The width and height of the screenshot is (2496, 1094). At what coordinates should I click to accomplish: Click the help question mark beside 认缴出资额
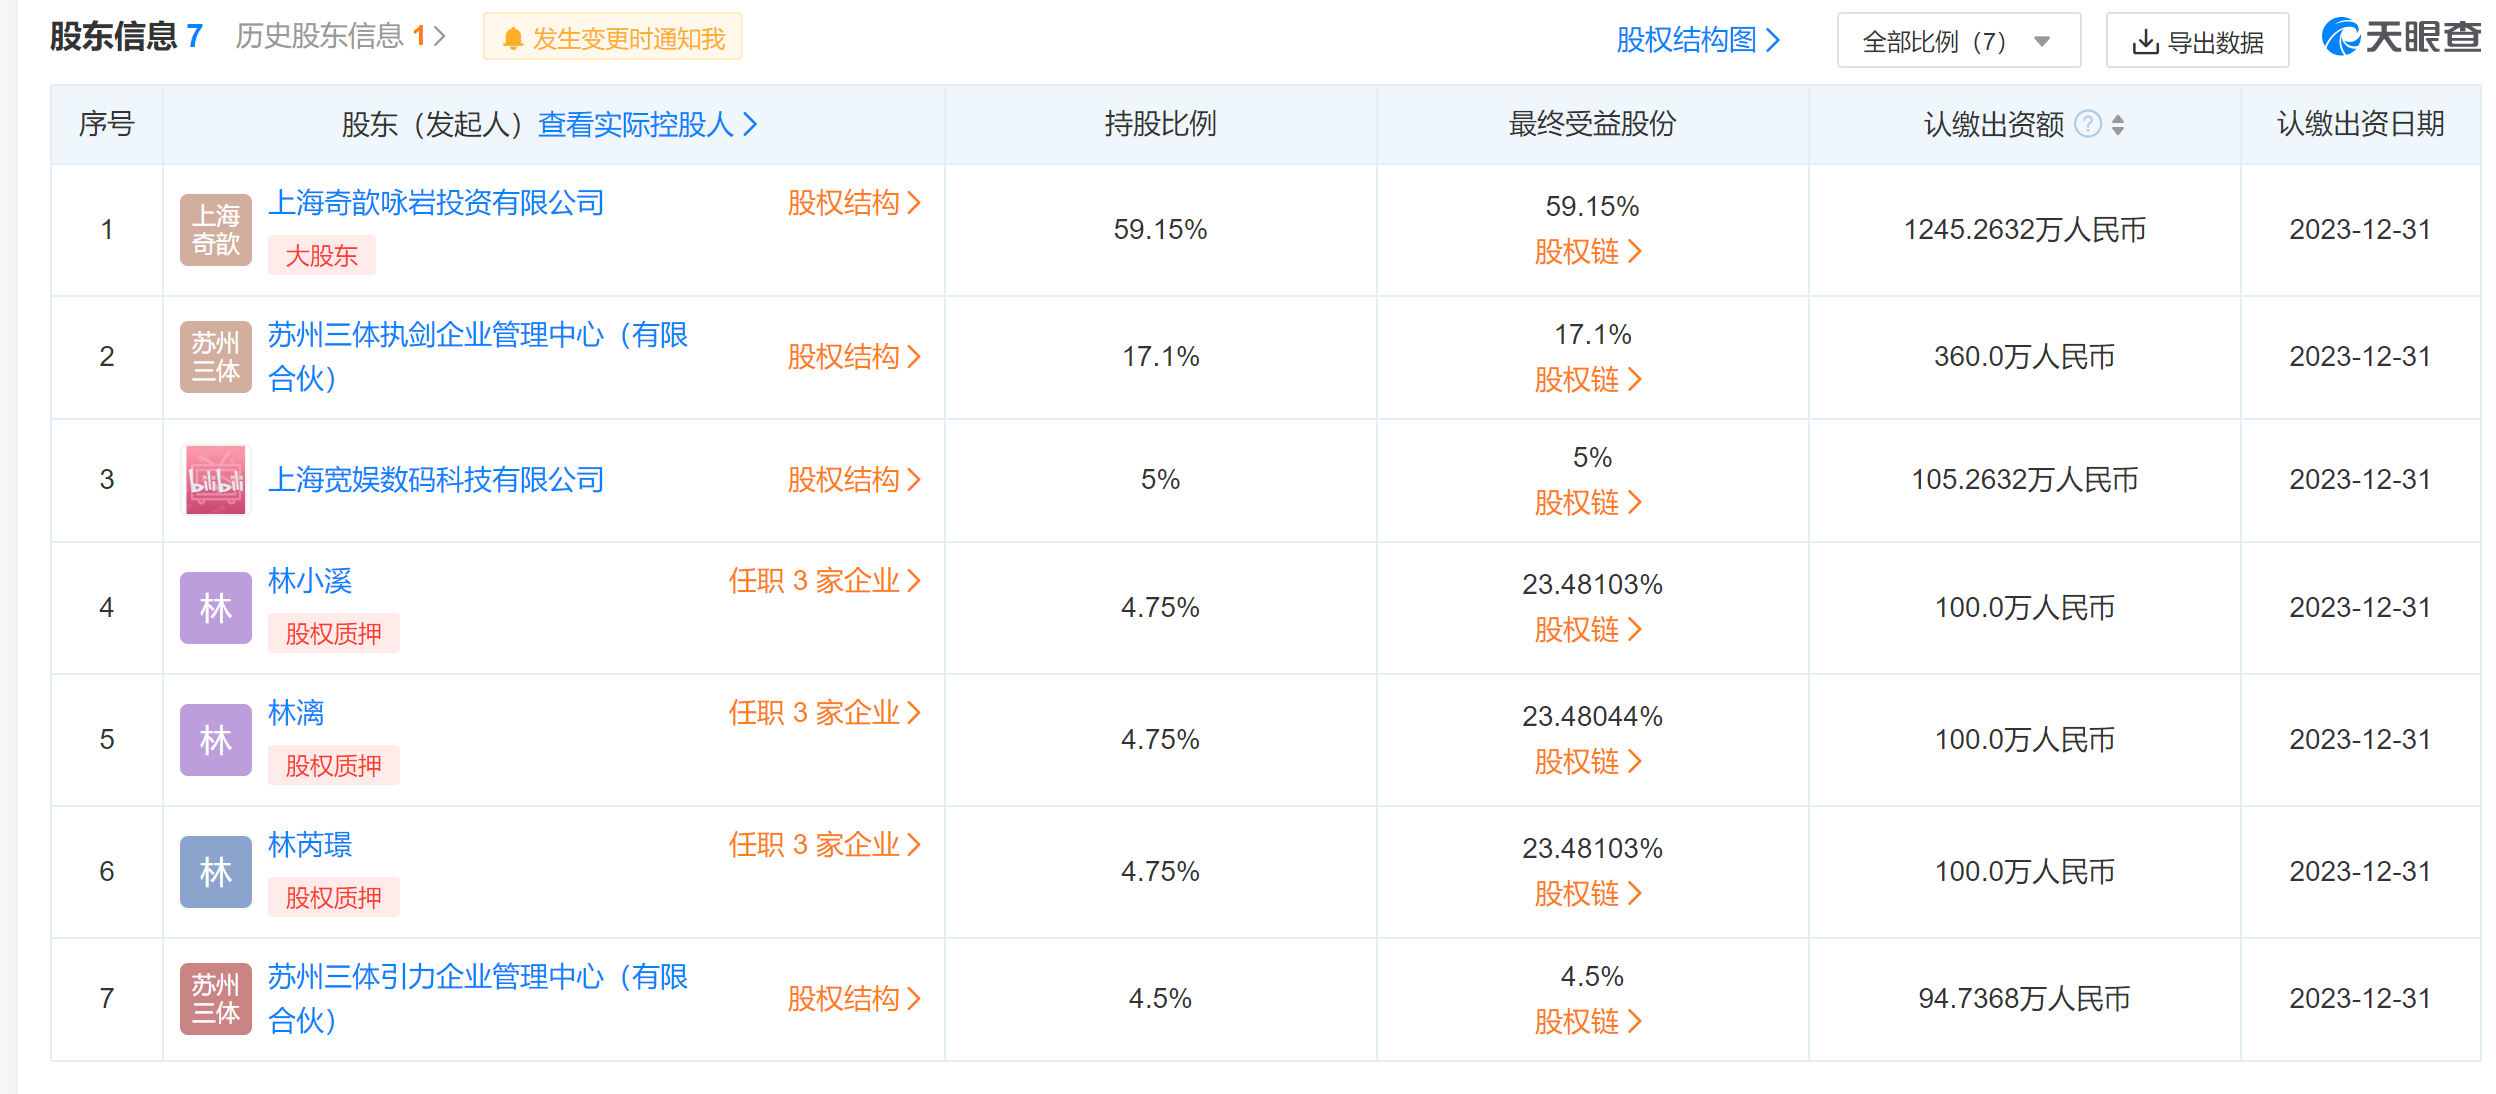tap(2088, 124)
